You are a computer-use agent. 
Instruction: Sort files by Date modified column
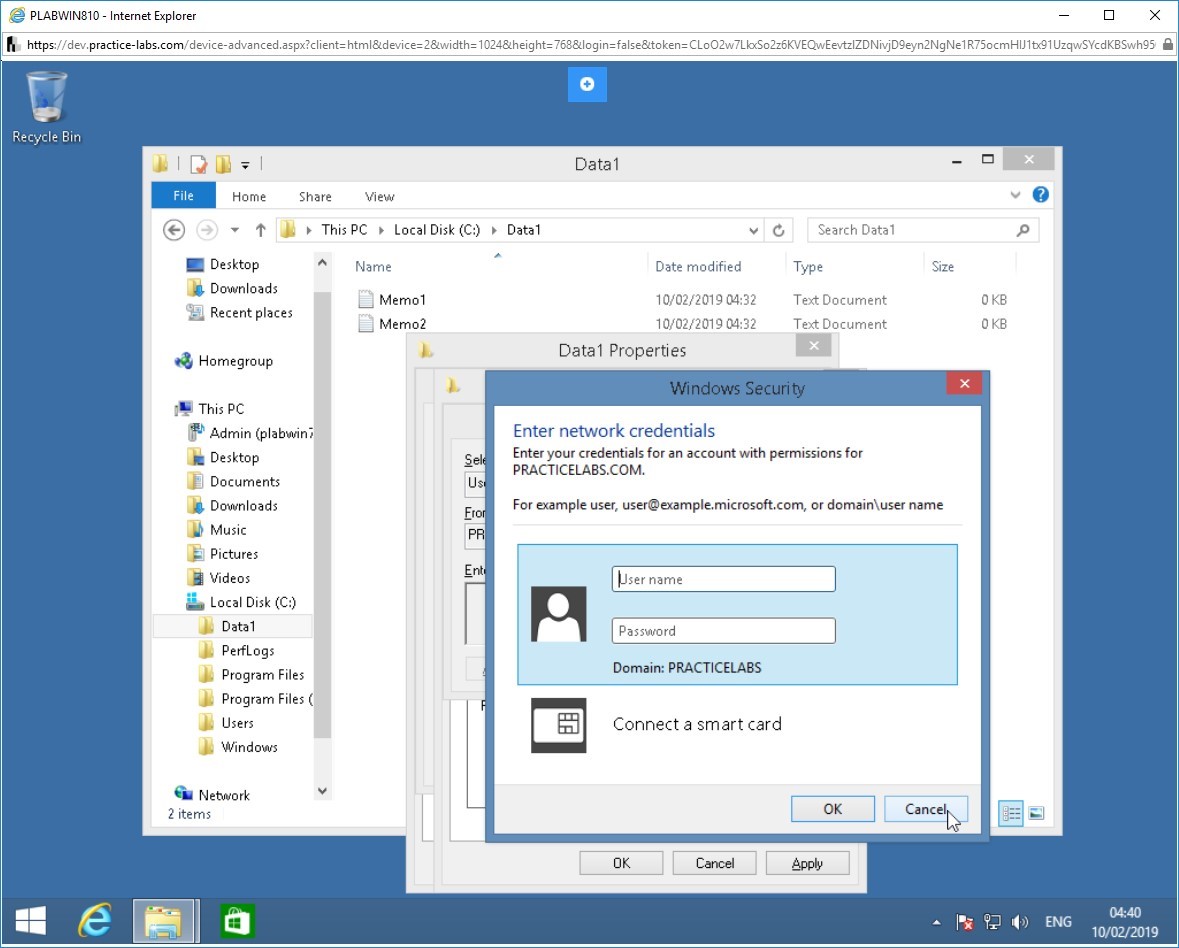[x=698, y=267]
